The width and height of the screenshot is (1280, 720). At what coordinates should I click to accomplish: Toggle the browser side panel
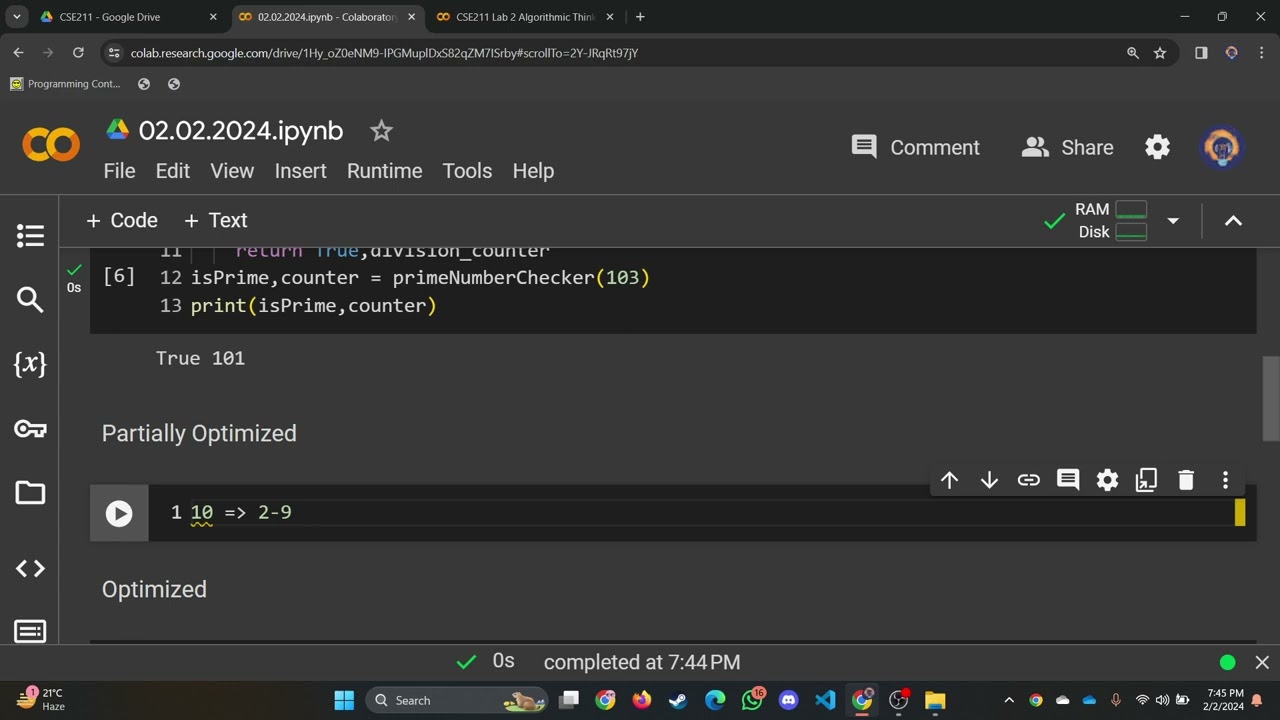1201,53
